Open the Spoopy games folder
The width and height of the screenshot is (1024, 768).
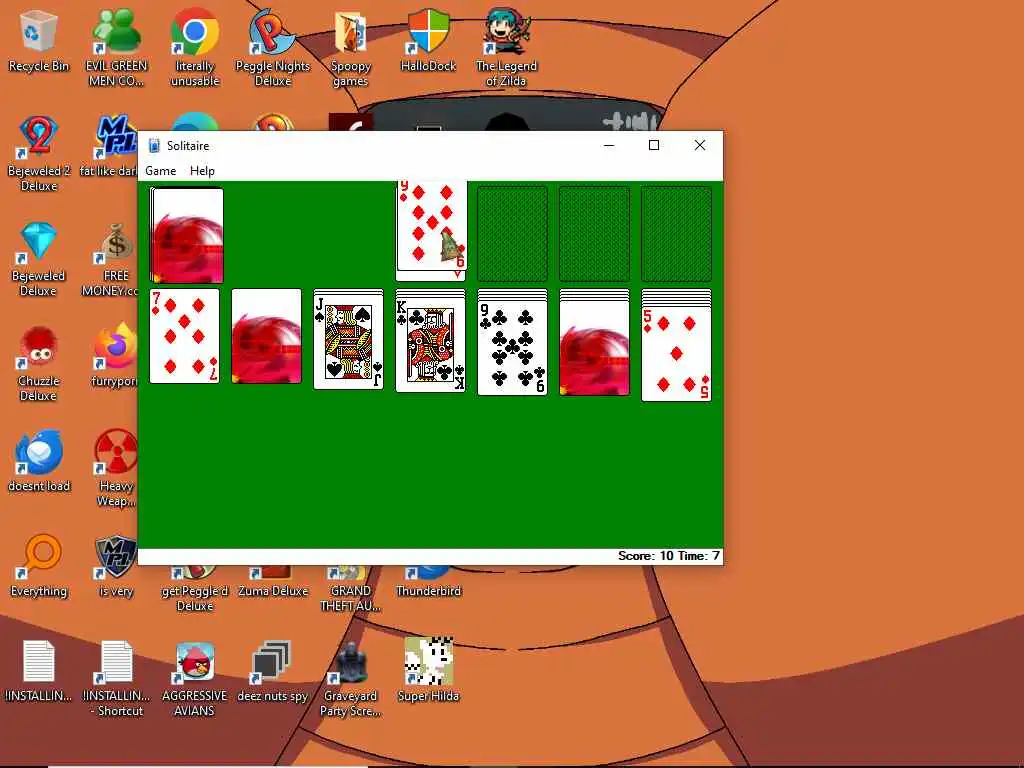click(350, 48)
